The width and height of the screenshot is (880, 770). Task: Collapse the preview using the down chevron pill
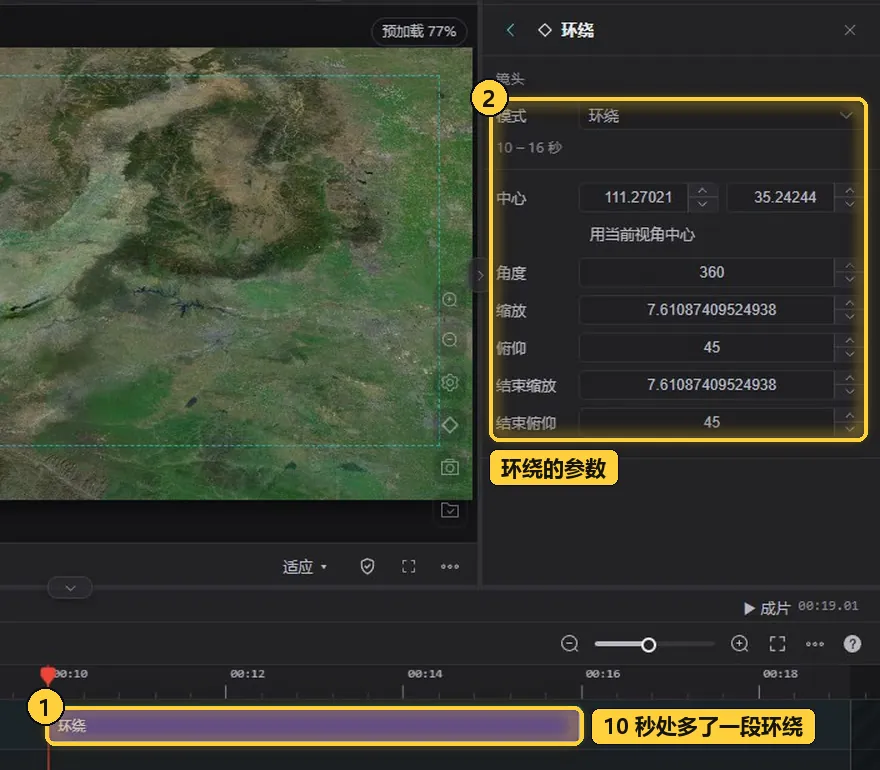coord(70,588)
